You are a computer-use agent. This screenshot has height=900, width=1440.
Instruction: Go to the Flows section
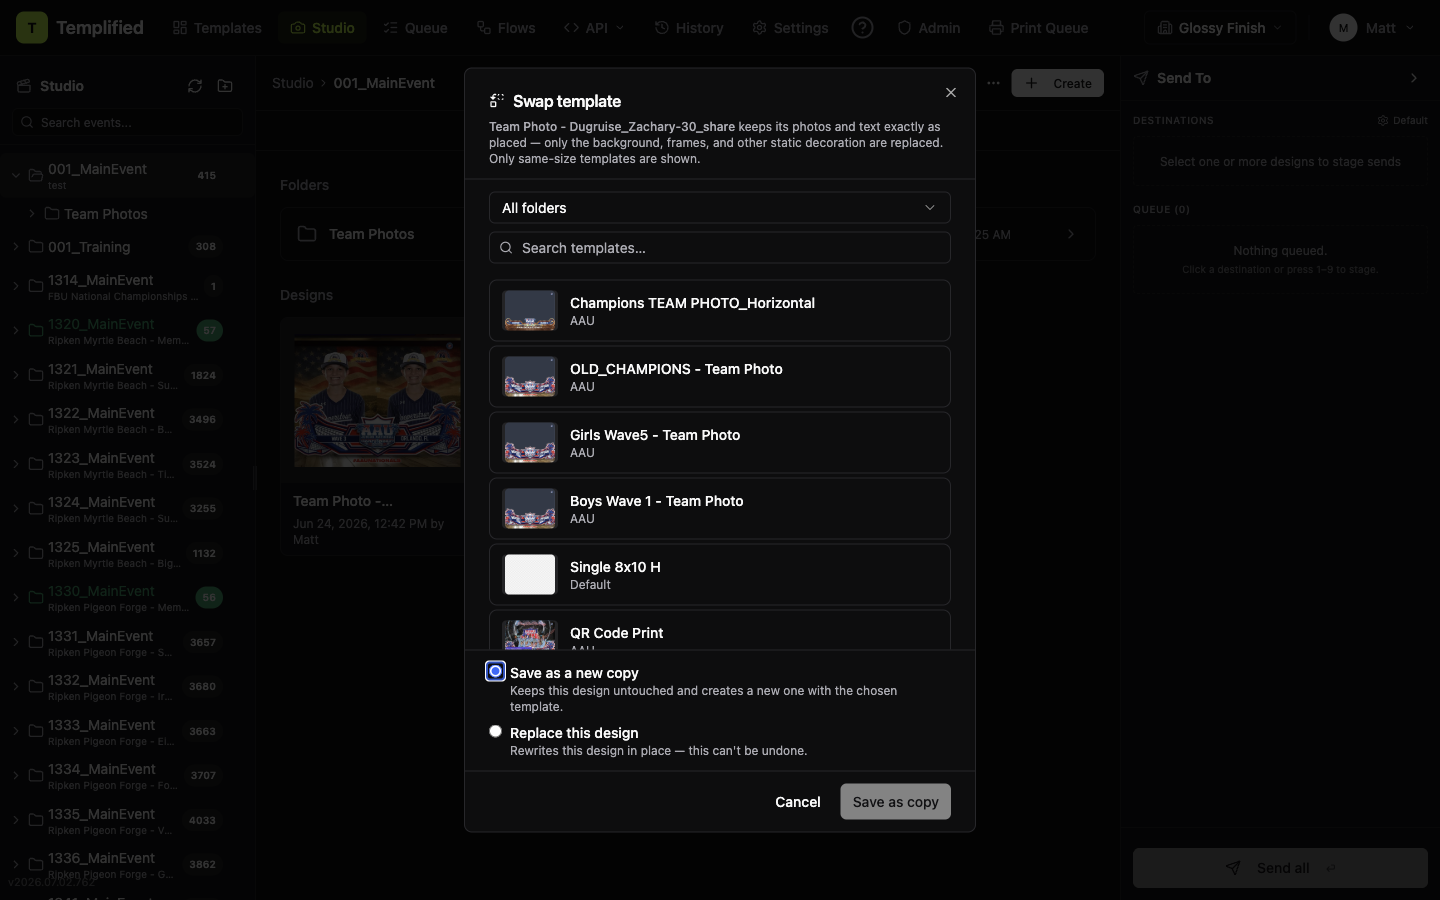(x=506, y=28)
